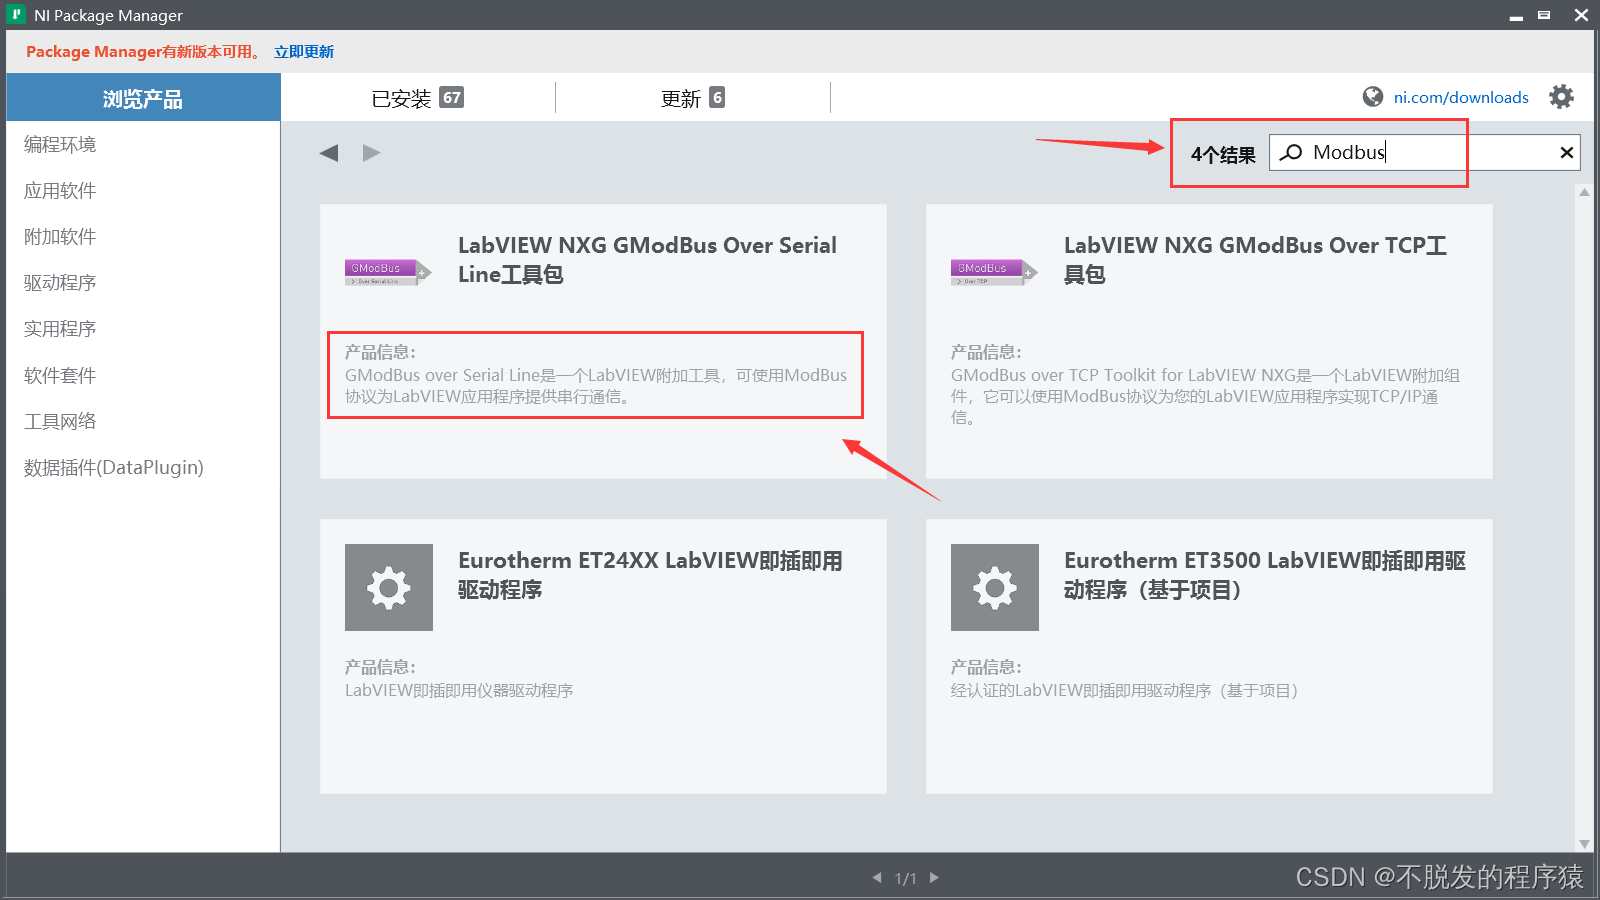Click the Eurotherm ET24XX driver gear icon

click(388, 587)
